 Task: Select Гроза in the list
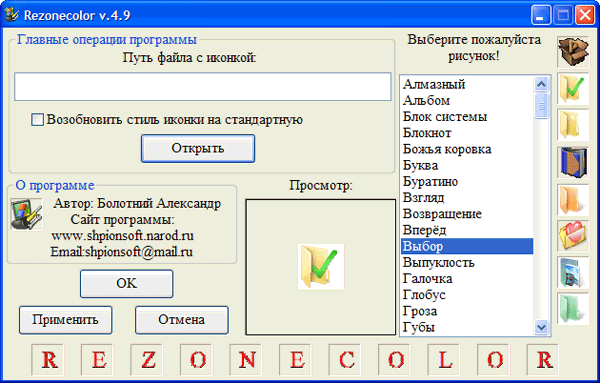467,311
